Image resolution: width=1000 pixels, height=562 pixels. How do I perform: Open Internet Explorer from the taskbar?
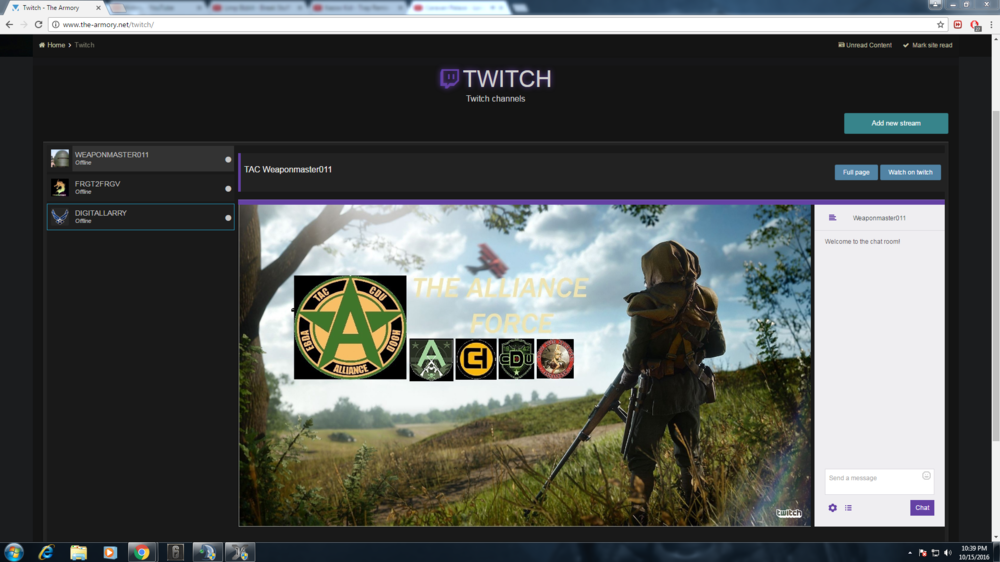46,552
